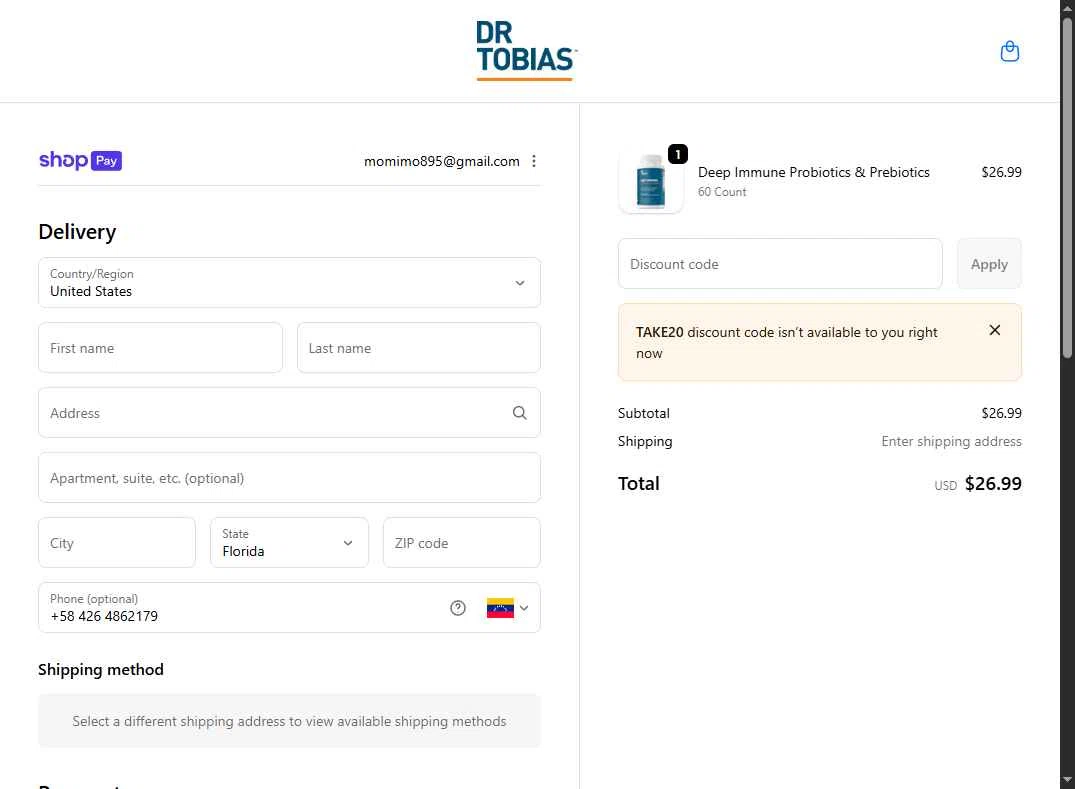Click the Shop Pay logo

80,160
